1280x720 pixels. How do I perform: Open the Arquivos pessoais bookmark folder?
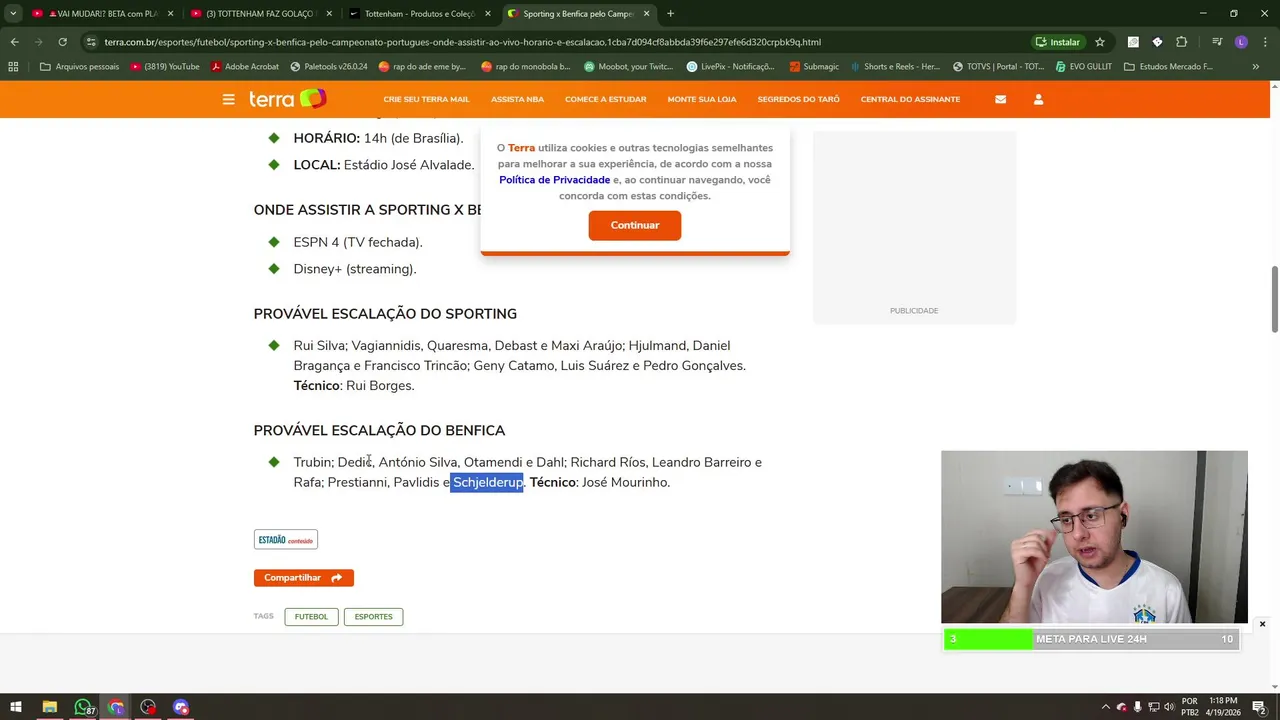click(79, 67)
